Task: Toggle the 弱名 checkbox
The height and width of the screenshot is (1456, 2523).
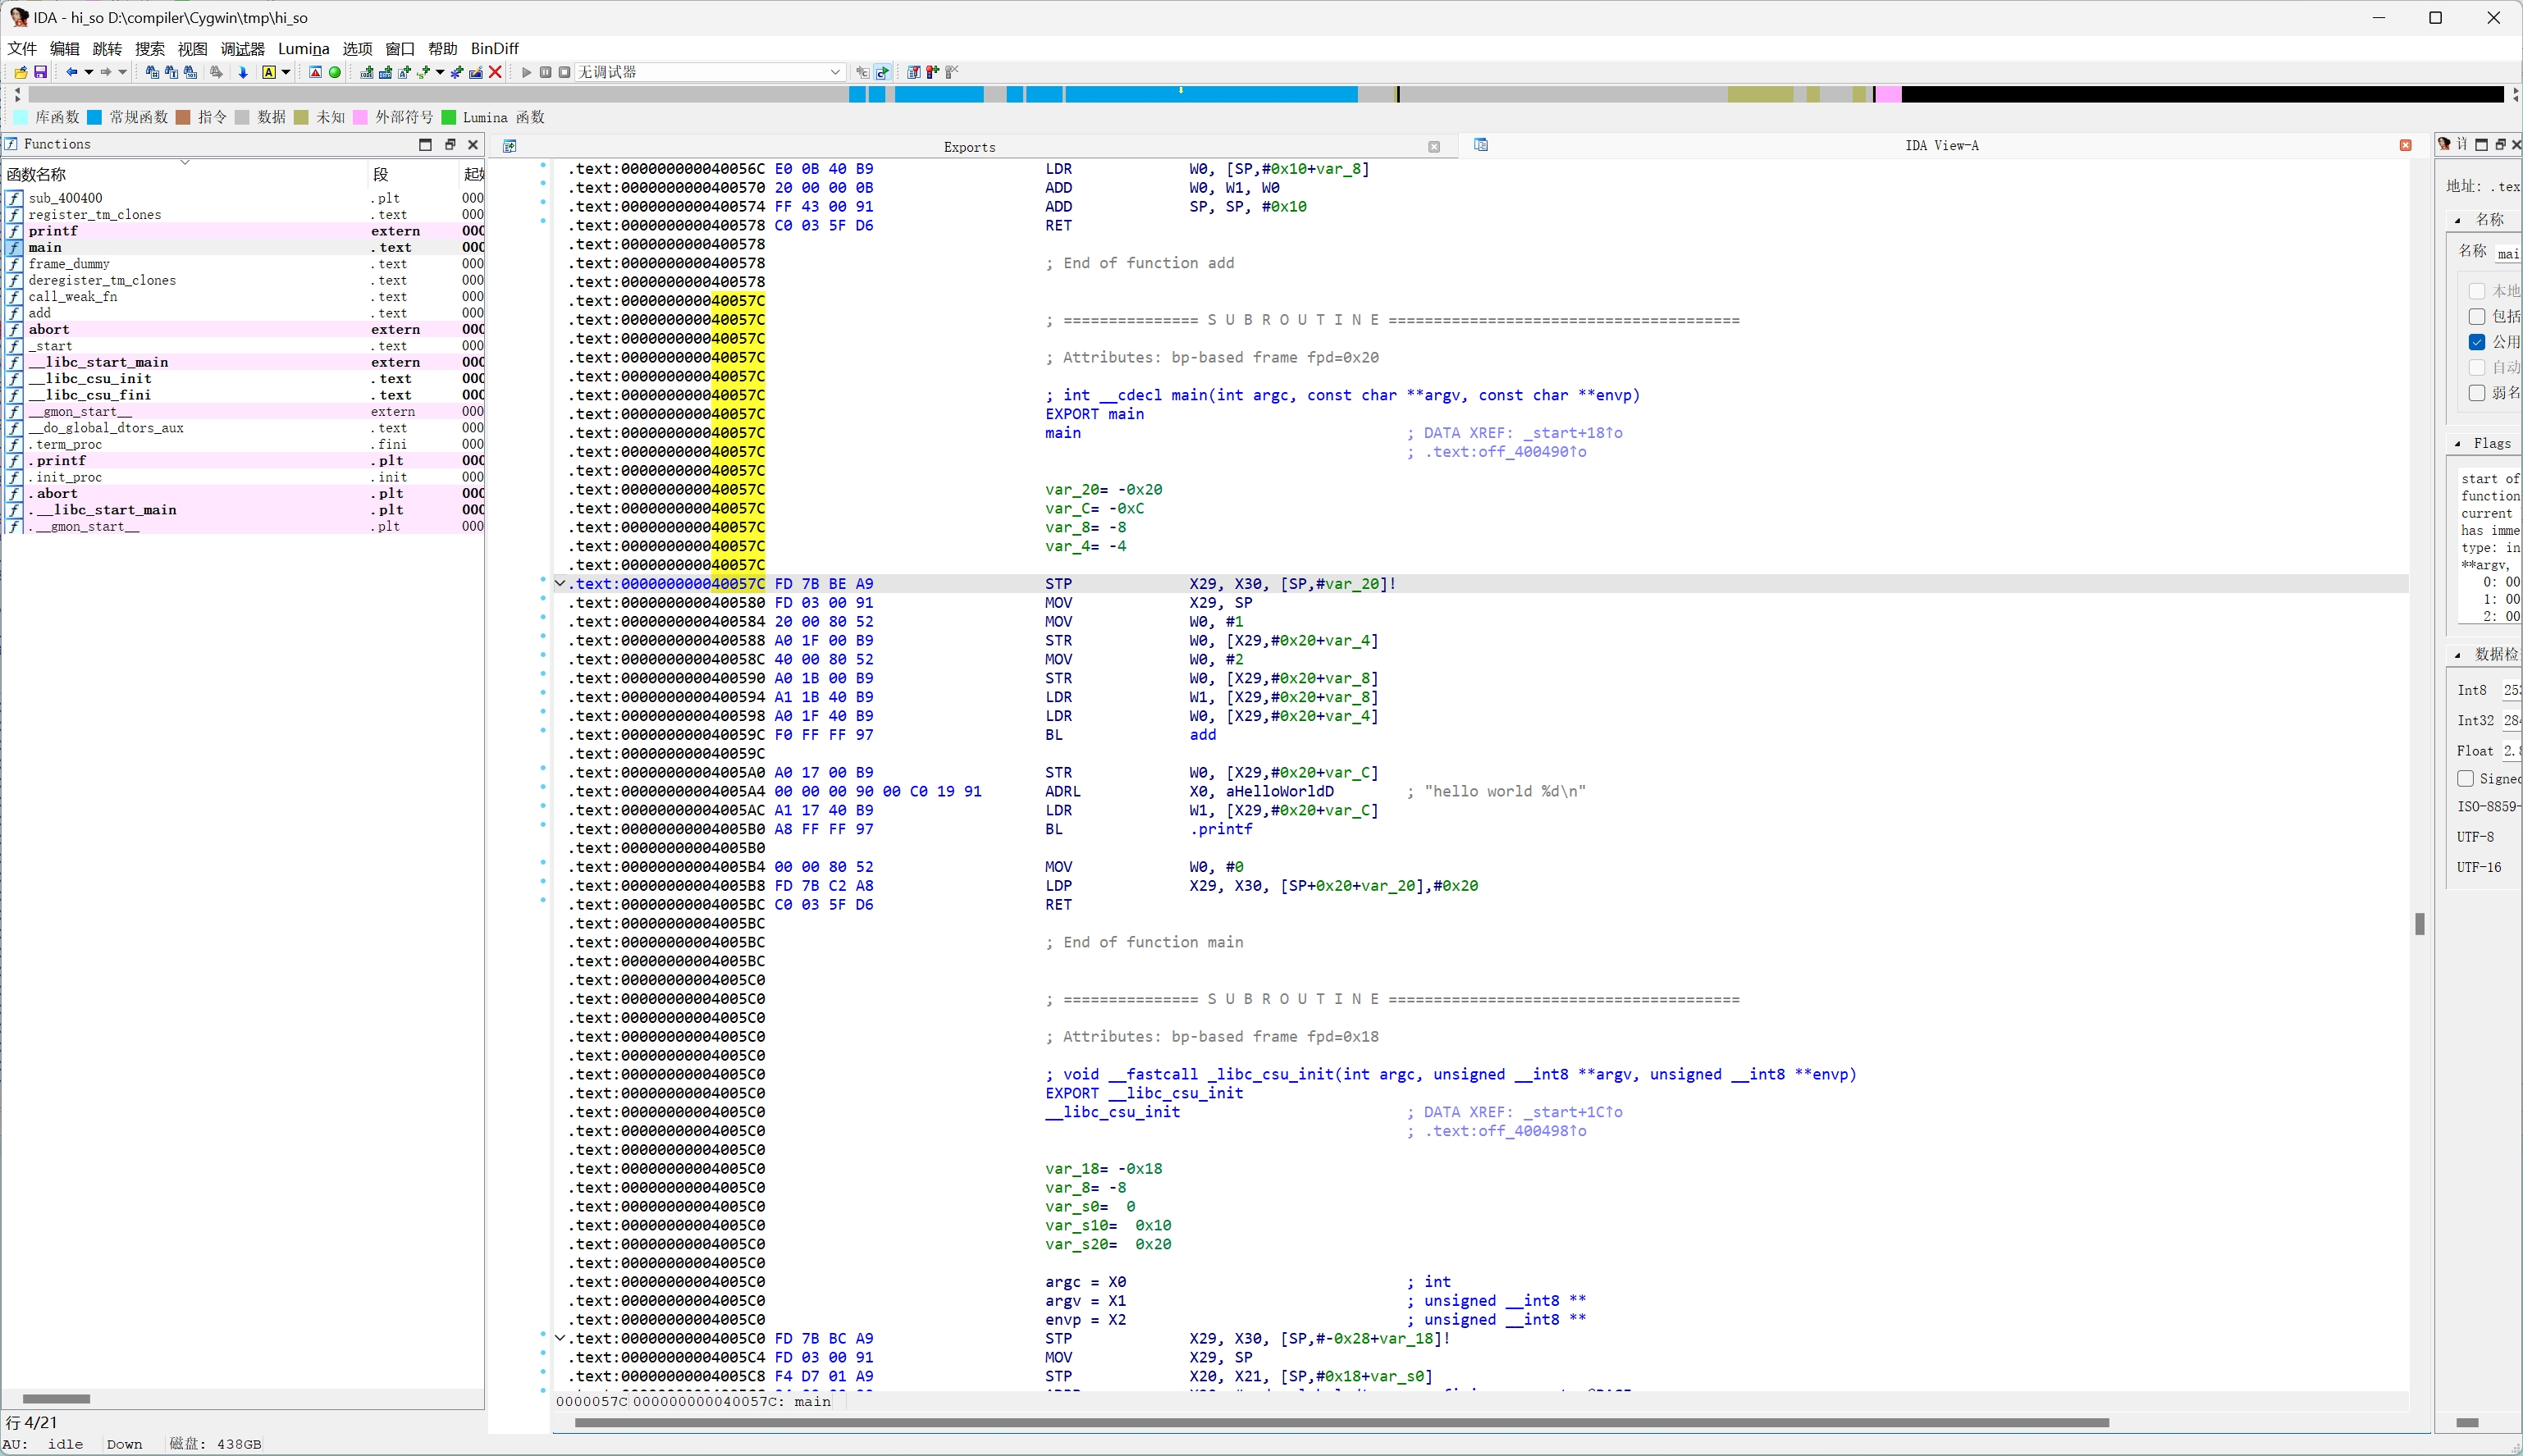Action: (x=2477, y=393)
